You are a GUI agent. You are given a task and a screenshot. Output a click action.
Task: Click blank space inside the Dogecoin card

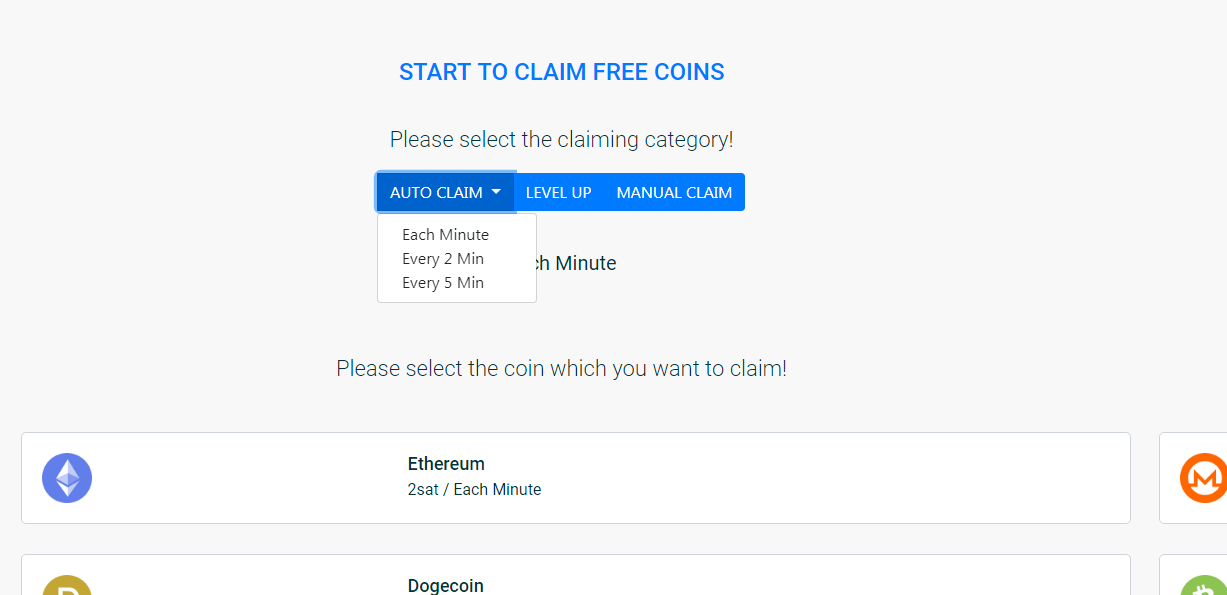[x=800, y=578]
